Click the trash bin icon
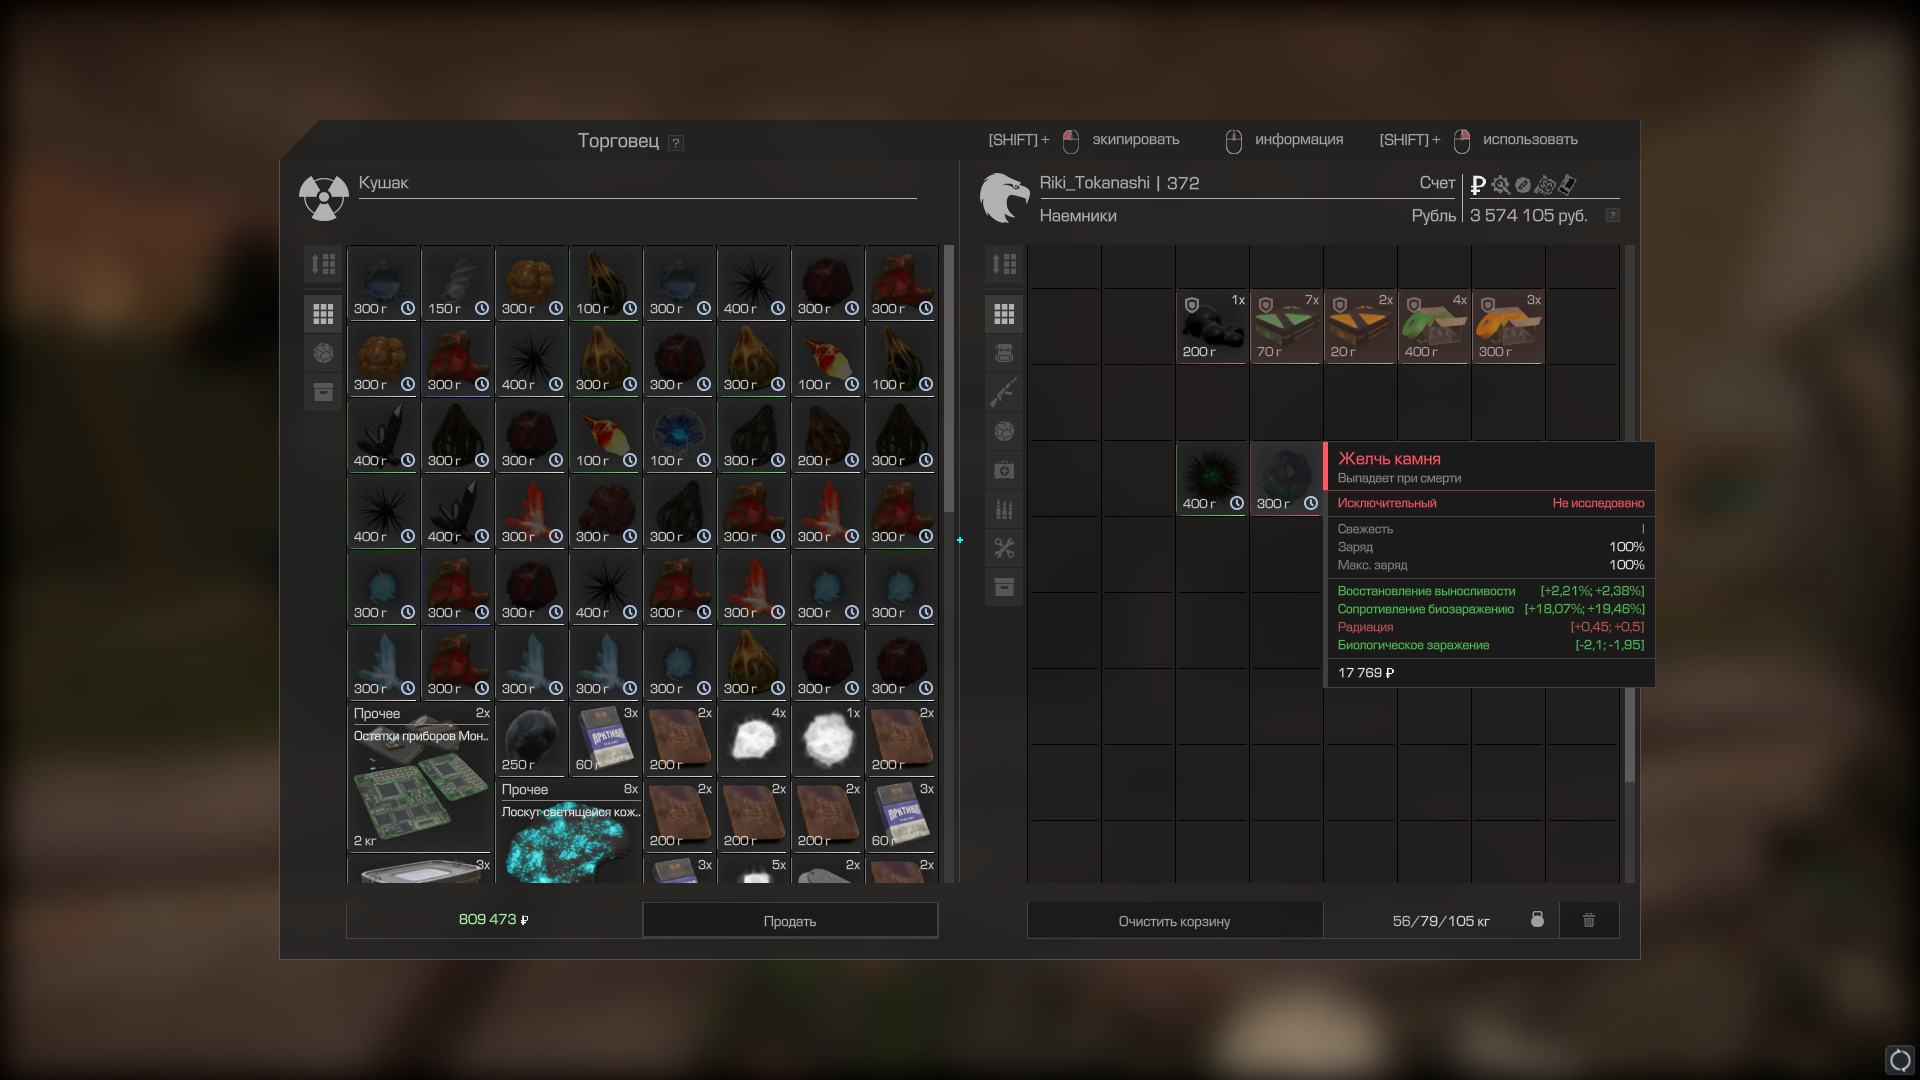 [1589, 920]
